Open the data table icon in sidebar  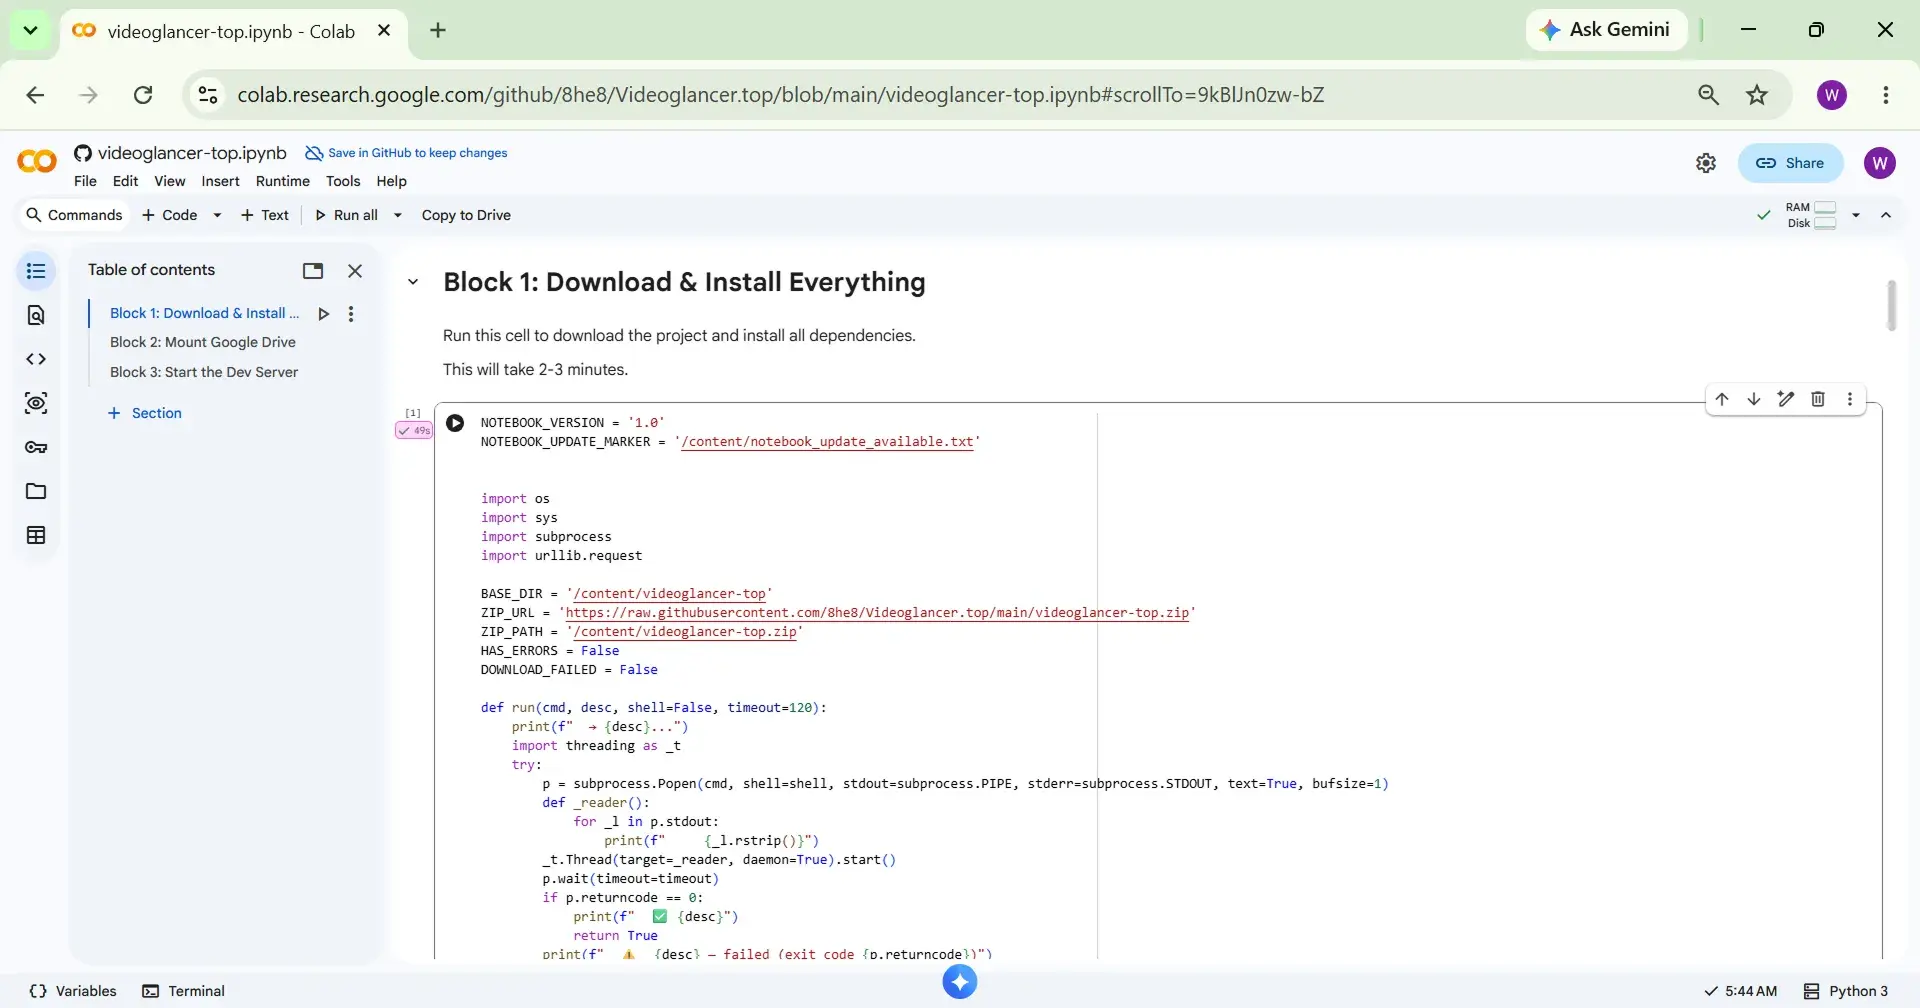click(x=36, y=535)
